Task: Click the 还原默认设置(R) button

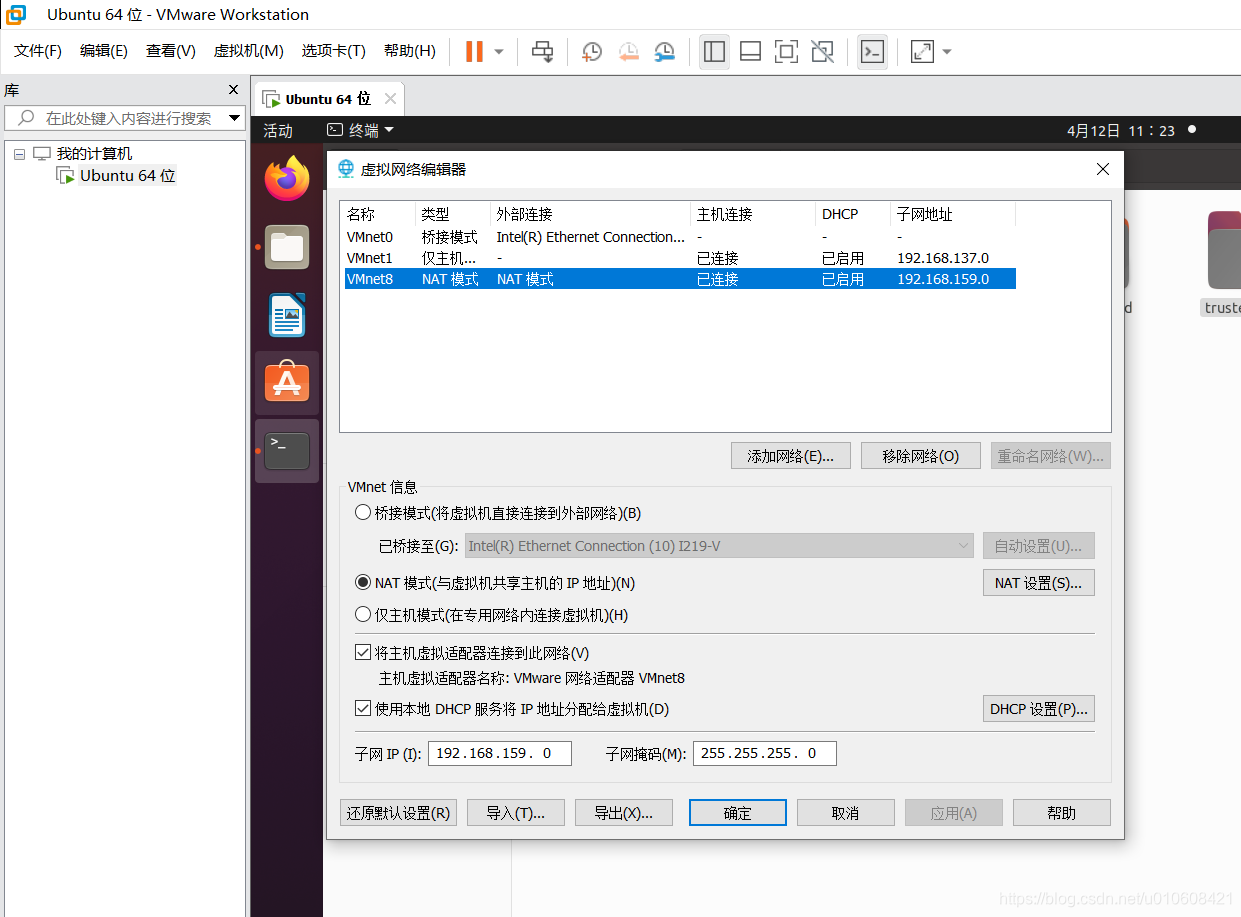Action: 398,813
